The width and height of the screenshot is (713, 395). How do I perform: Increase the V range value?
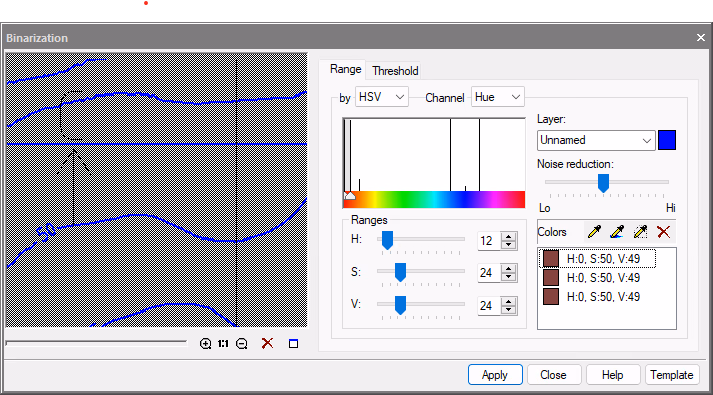point(509,301)
